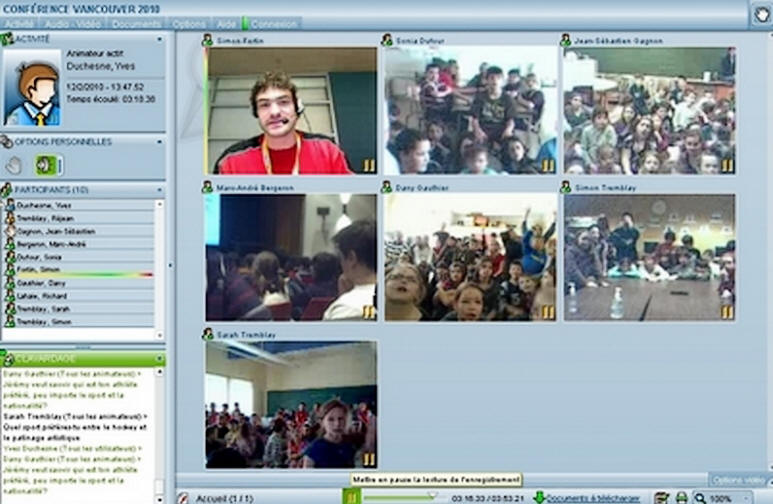The image size is (773, 504).
Task: Select participant Tremblay, Simon in list
Action: tap(79, 322)
